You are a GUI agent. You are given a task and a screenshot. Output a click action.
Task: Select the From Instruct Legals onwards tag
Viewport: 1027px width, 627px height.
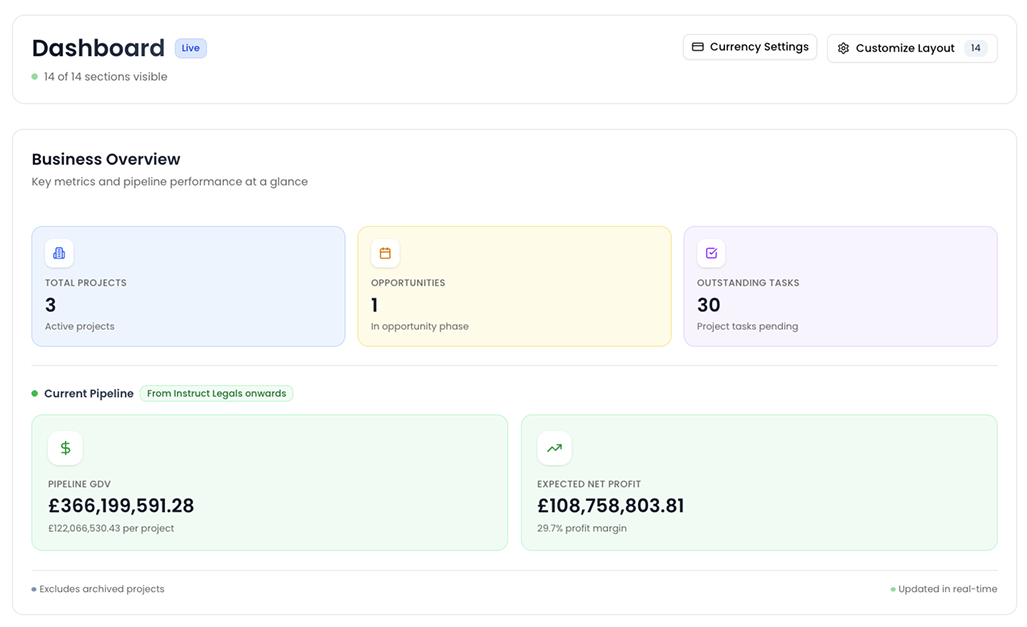(216, 394)
